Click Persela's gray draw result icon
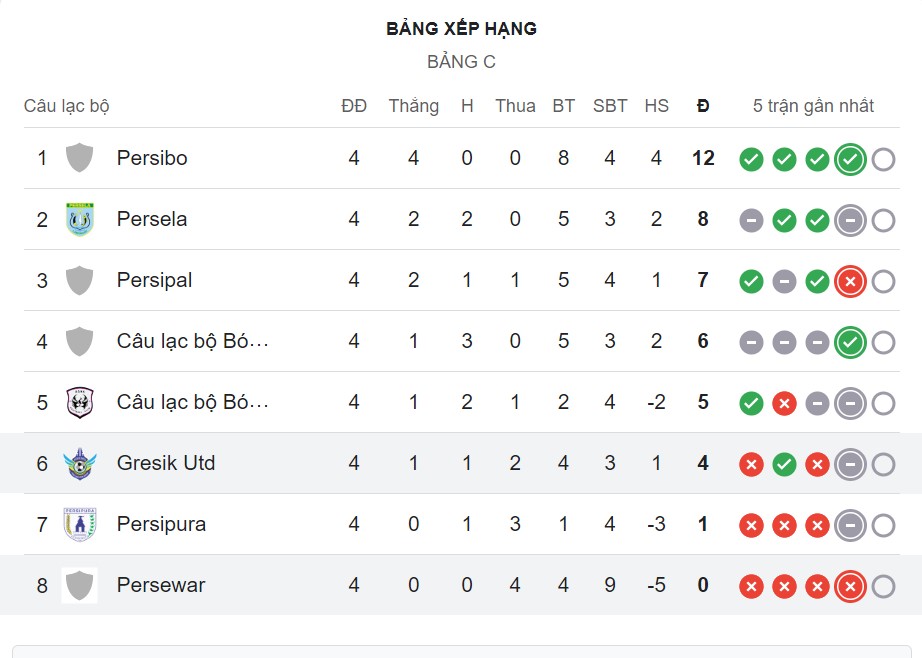The image size is (922, 658). (x=750, y=219)
